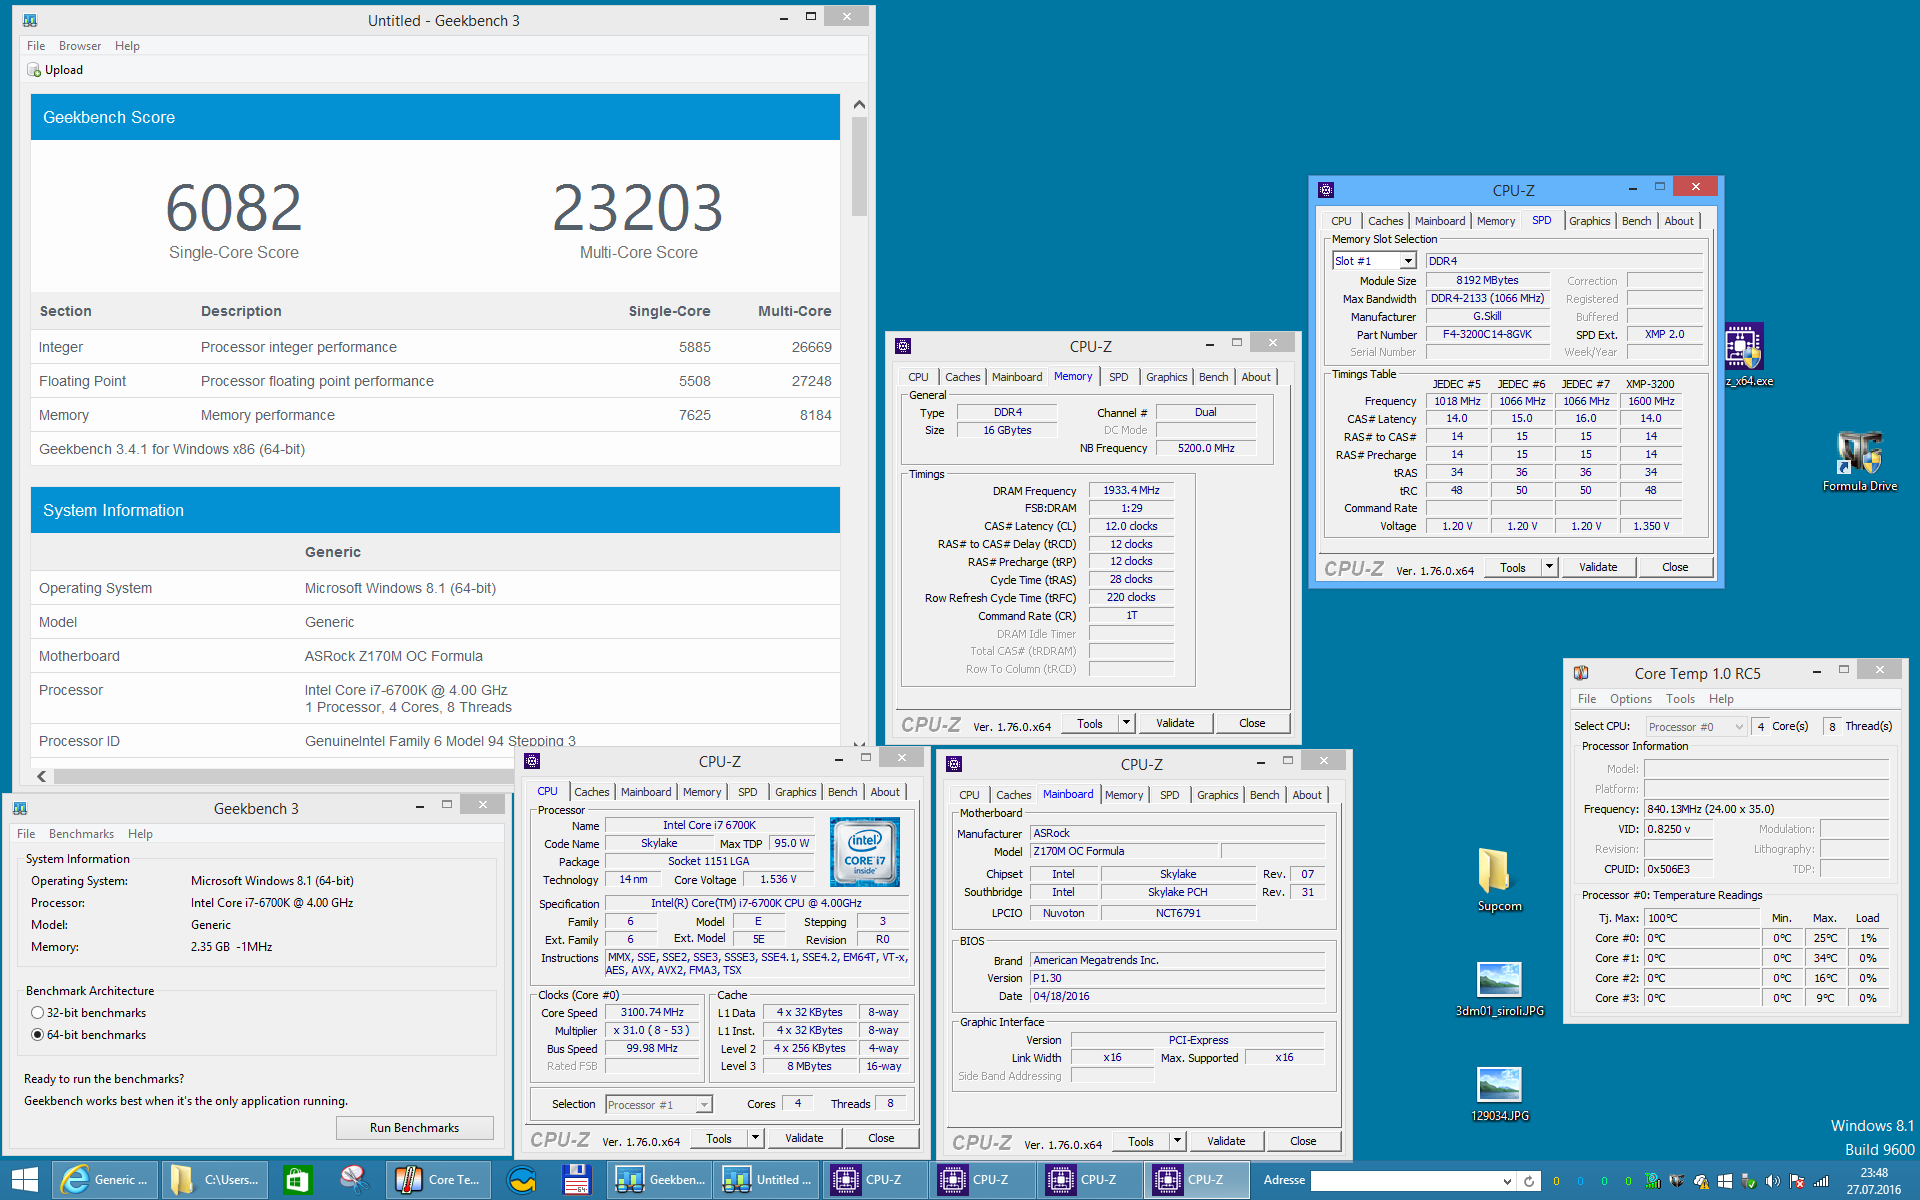The image size is (1920, 1200).
Task: Open Browser menu in Geekbench
Action: (80, 46)
